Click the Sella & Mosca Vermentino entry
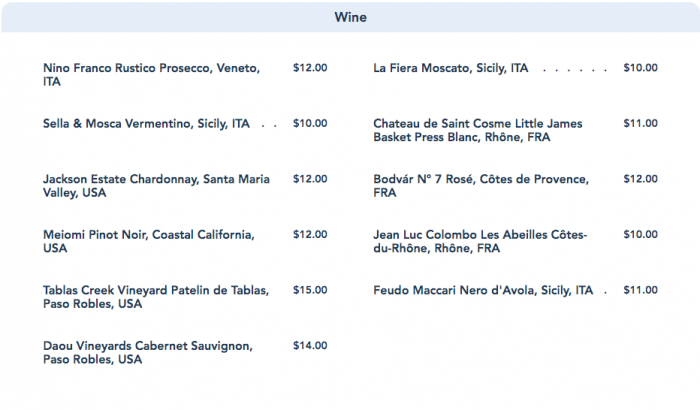This screenshot has height=410, width=700. (147, 124)
